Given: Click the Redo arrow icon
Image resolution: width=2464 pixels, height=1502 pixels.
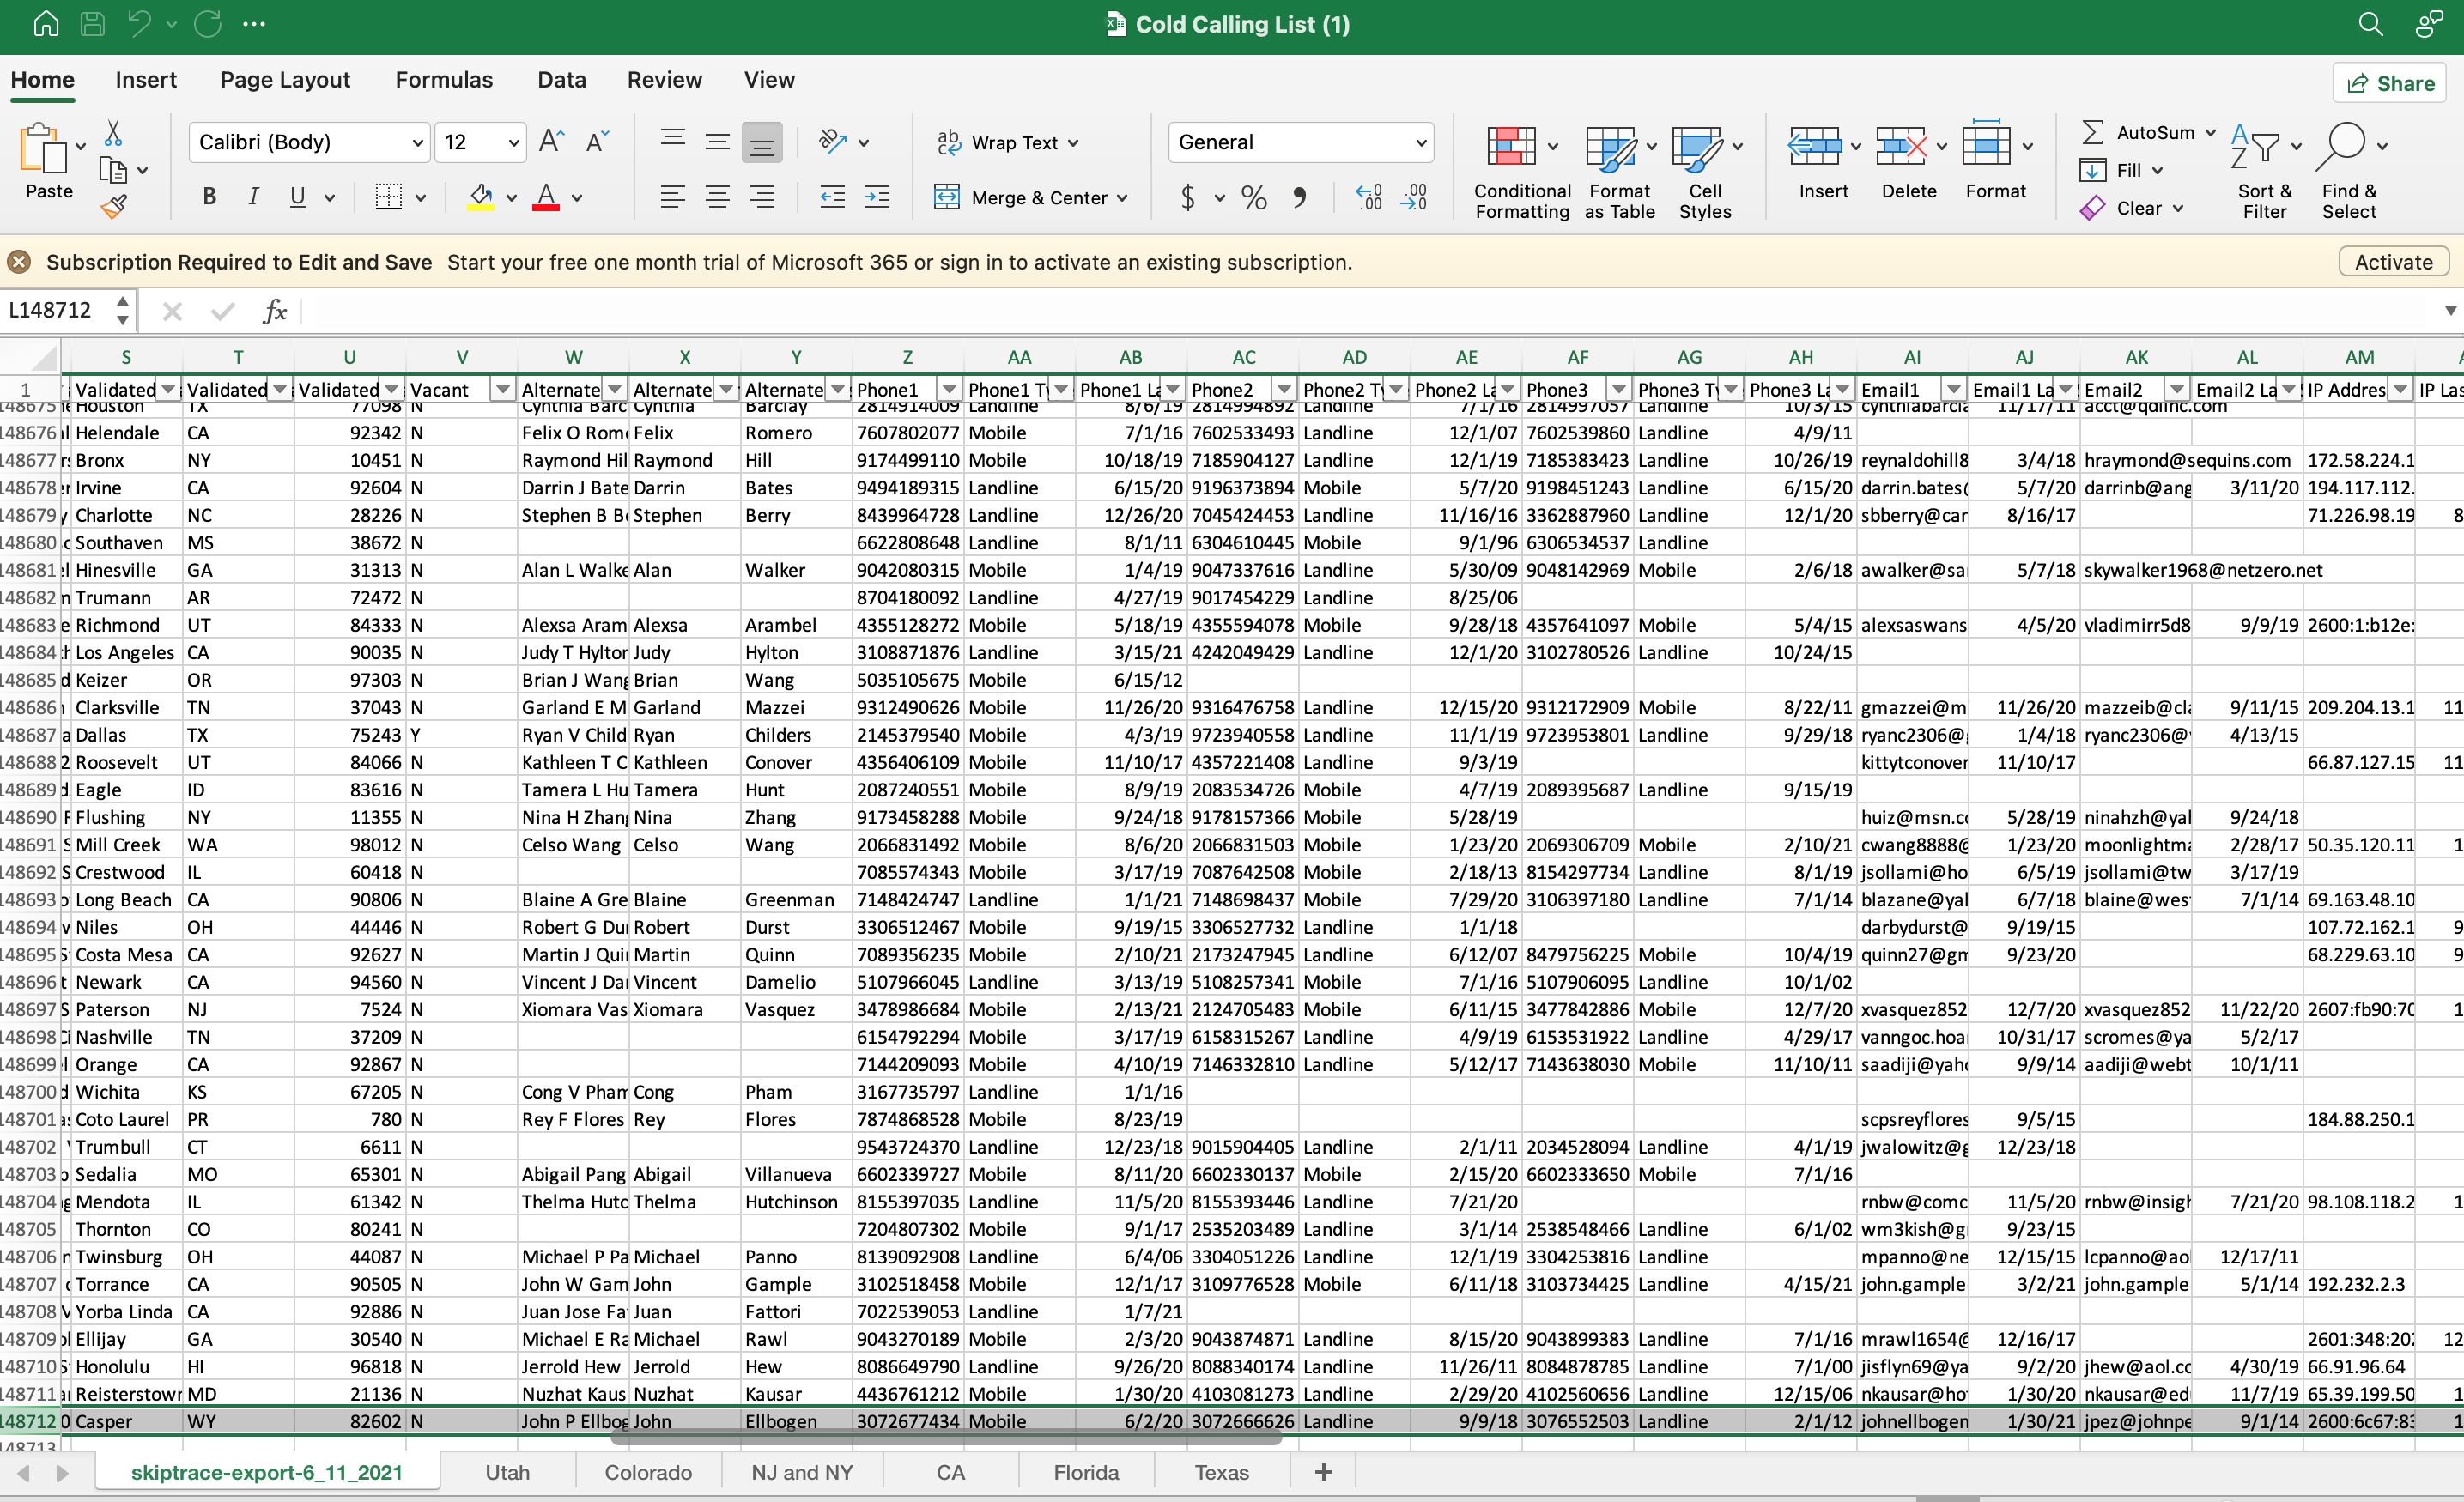Looking at the screenshot, I should coord(207,24).
